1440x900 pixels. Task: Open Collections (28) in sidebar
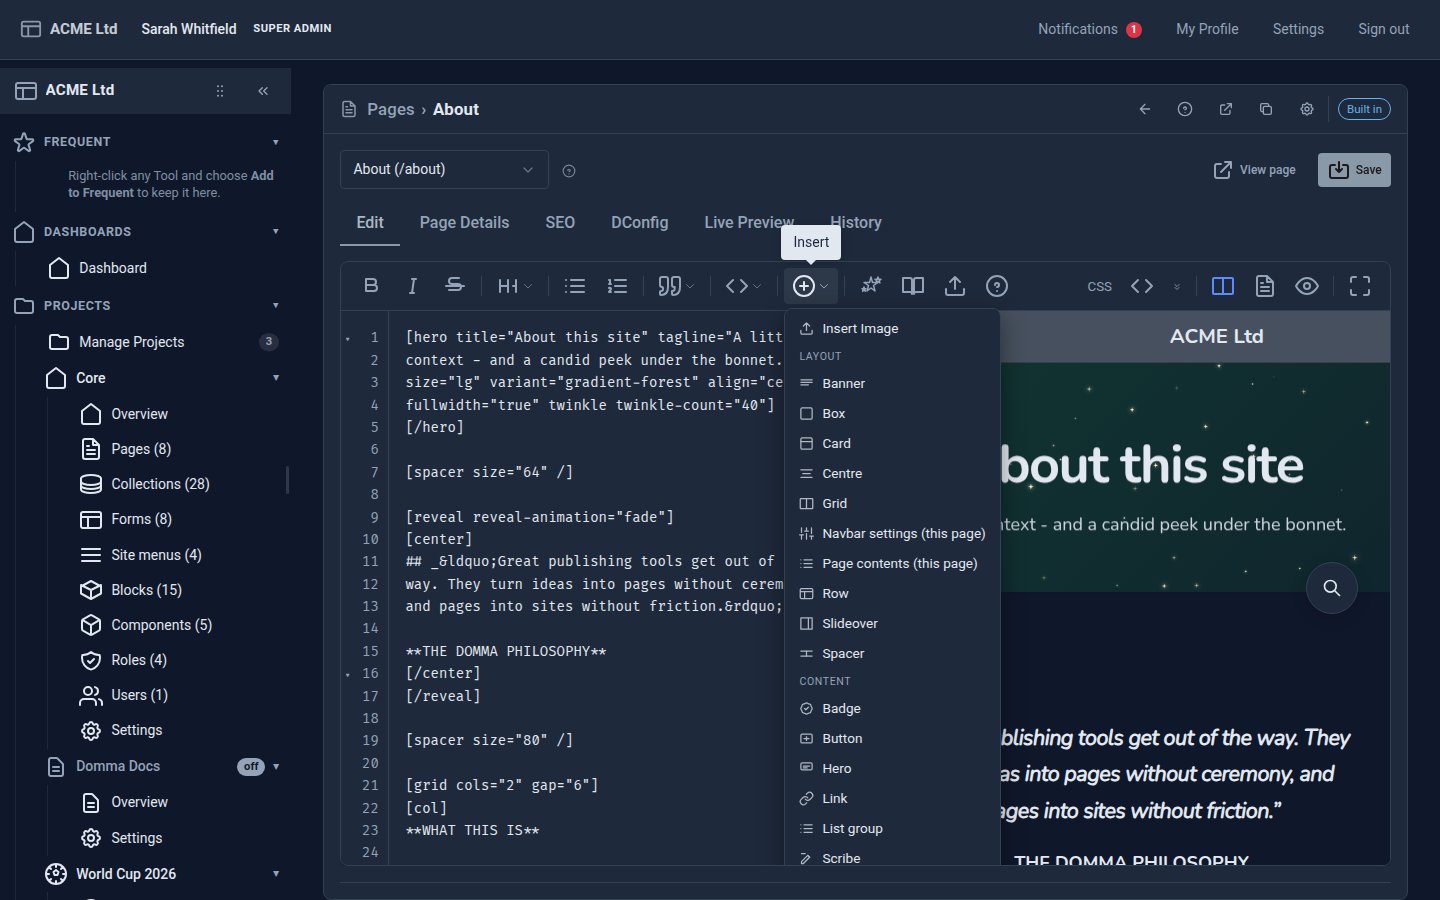tap(160, 484)
